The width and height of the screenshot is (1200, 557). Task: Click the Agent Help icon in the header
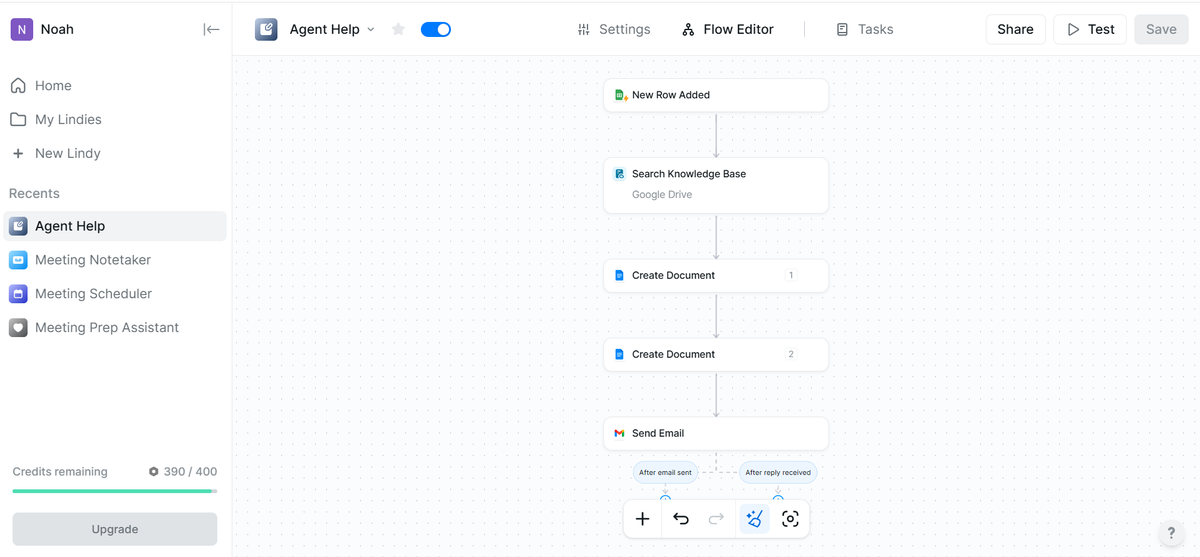(266, 29)
